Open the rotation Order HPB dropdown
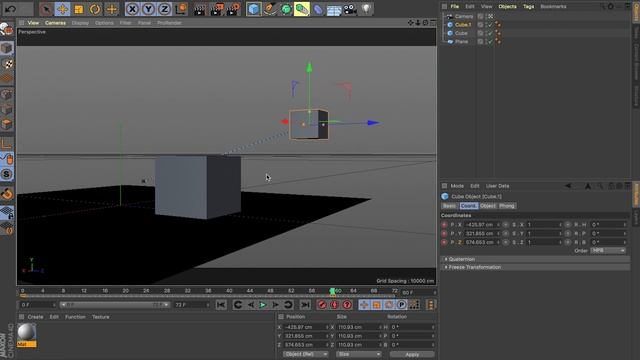Viewport: 640px width, 360px height. (x=607, y=251)
